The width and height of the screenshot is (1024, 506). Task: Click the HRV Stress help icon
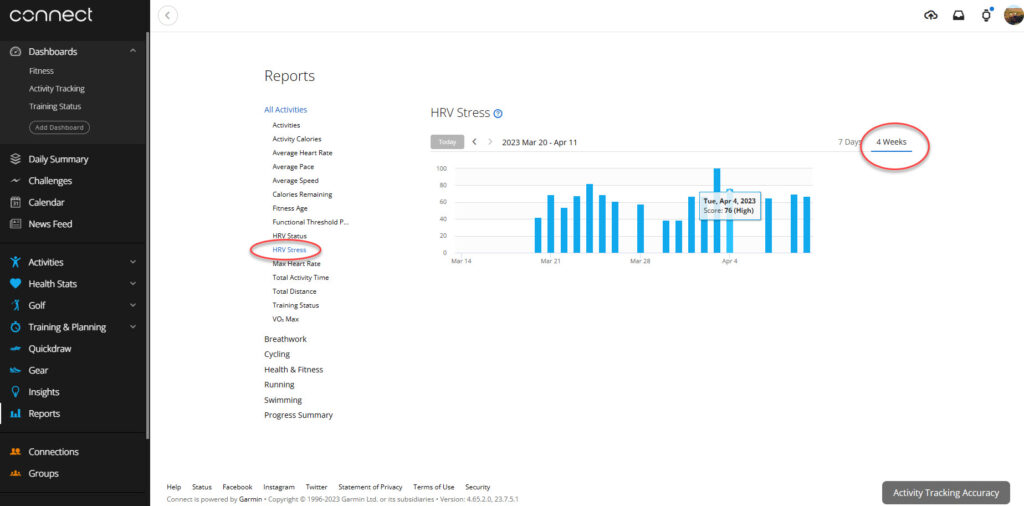point(498,114)
